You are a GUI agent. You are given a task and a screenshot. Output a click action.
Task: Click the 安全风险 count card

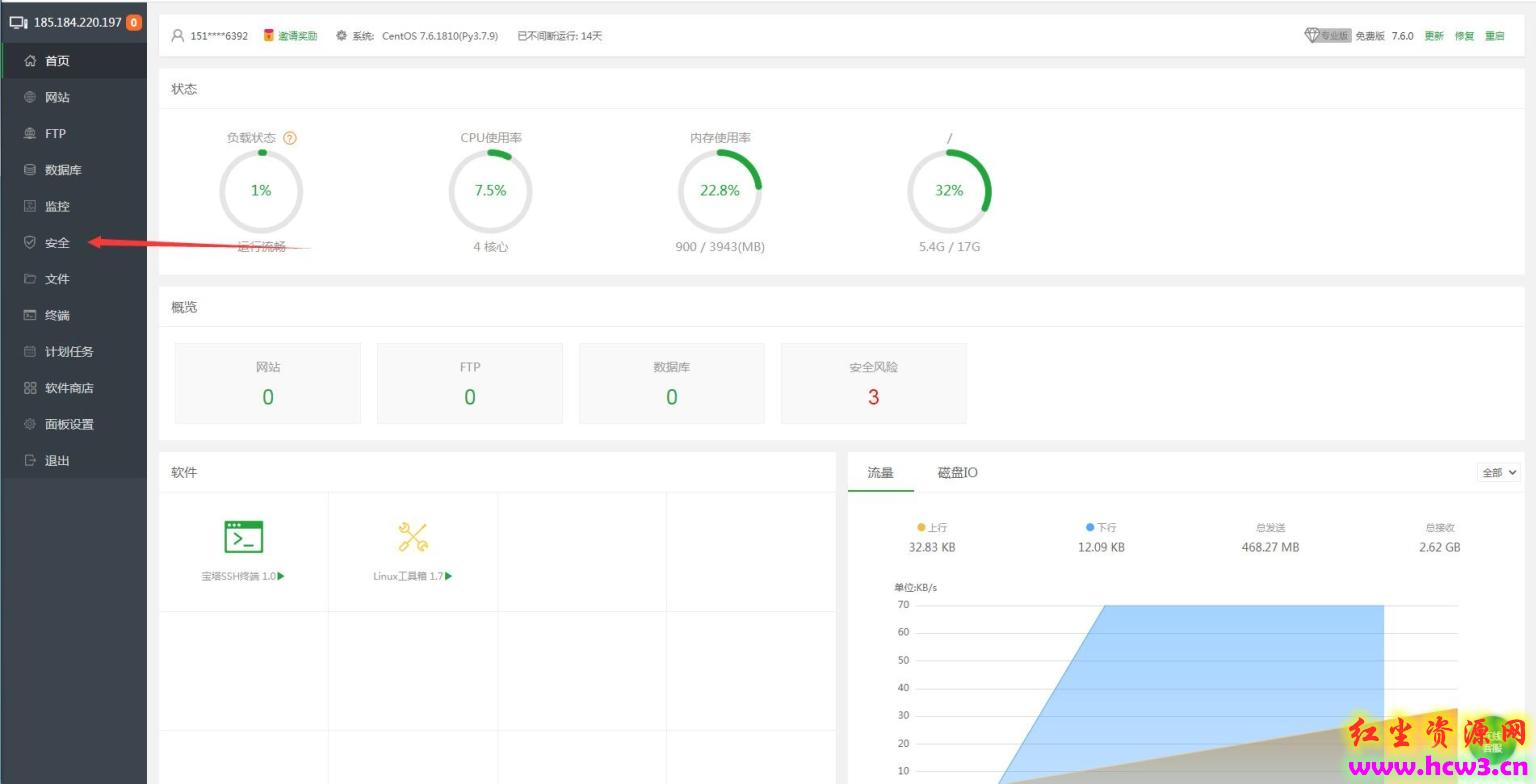pos(873,383)
